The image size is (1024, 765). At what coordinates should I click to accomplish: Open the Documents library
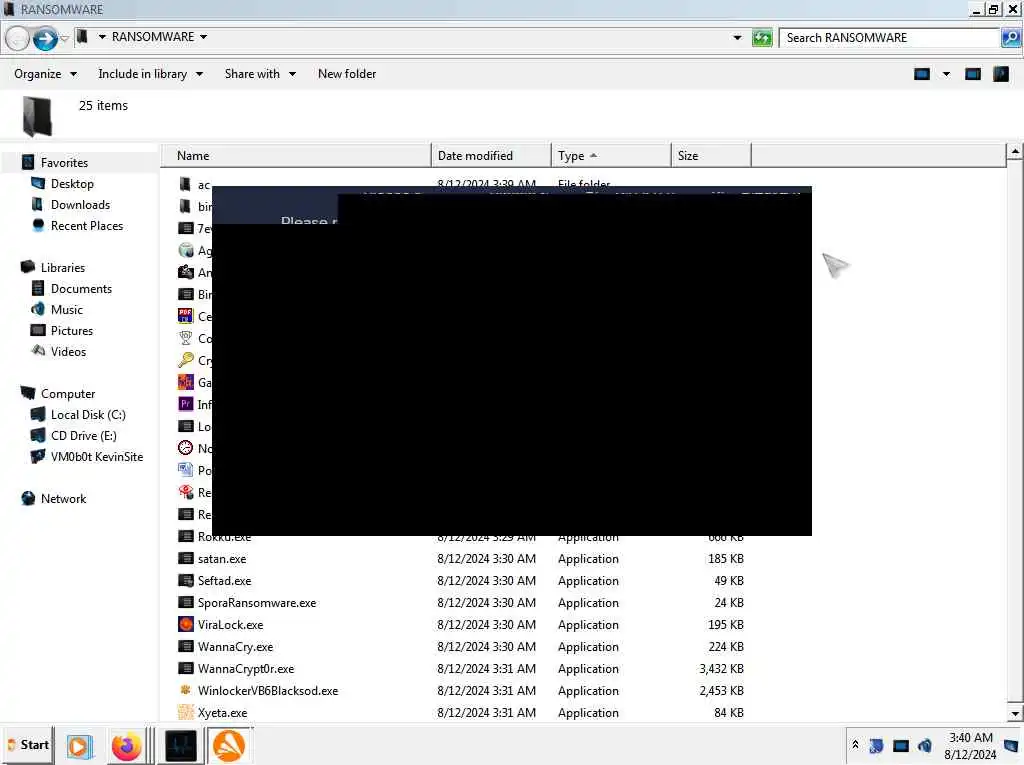pyautogui.click(x=81, y=288)
